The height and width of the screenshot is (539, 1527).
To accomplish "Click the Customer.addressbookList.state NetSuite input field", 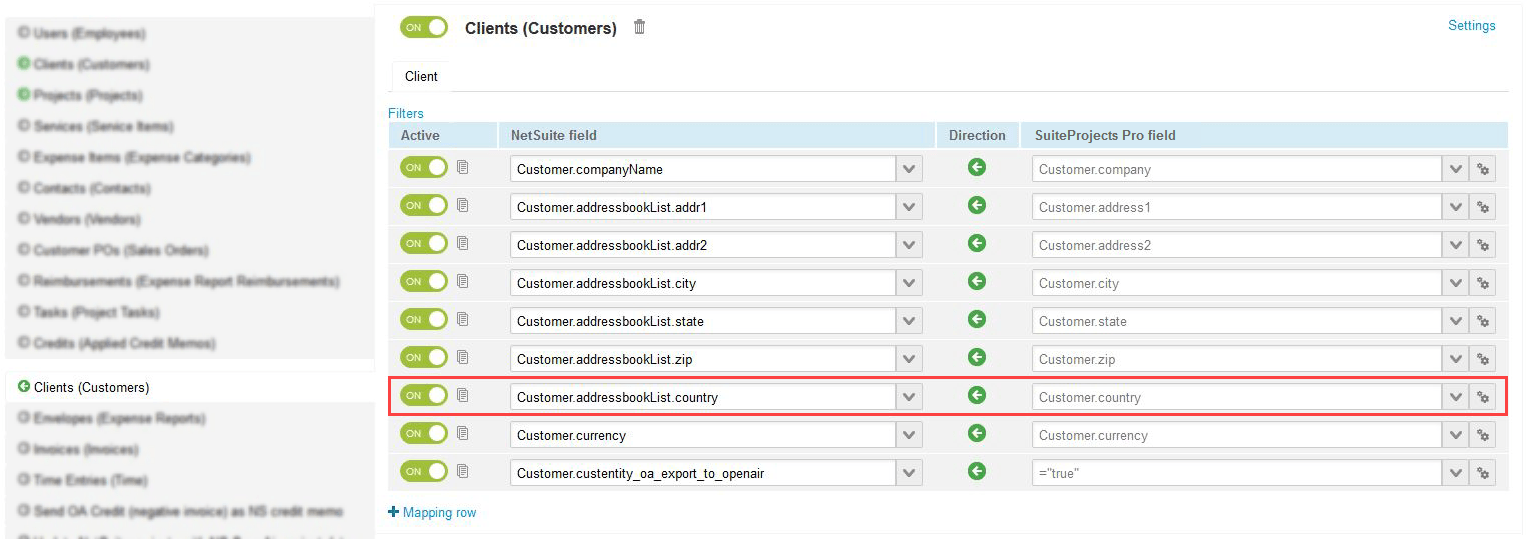I will coord(703,321).
